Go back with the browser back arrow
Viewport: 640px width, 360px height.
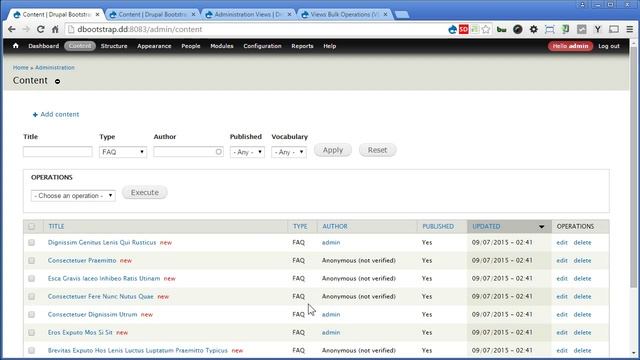[11, 29]
